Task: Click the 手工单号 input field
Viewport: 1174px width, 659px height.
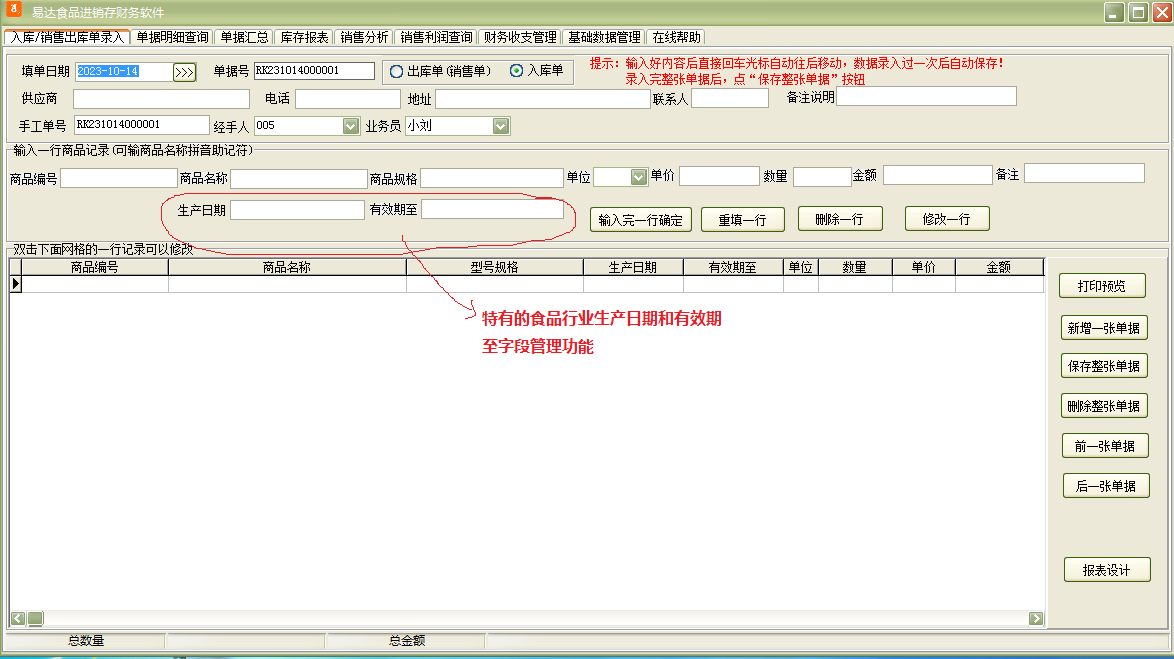Action: (142, 124)
